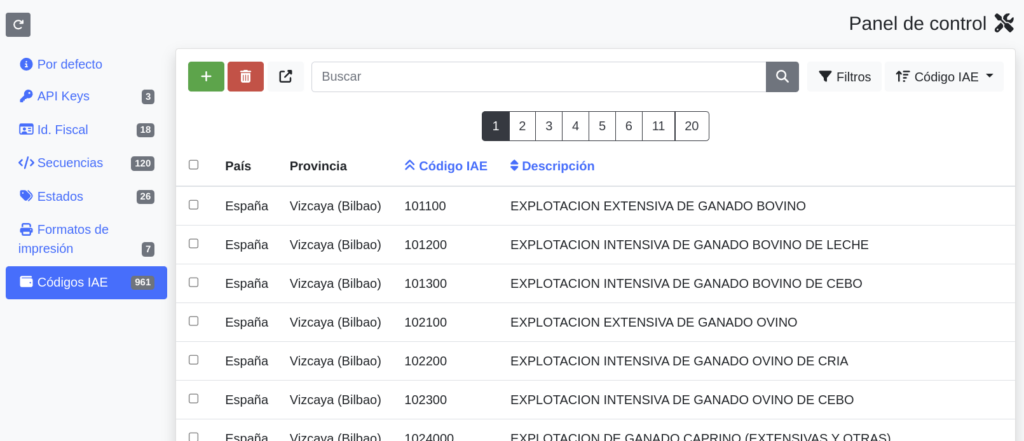Click the tools icon beside Panel de control
Image resolution: width=1024 pixels, height=441 pixels.
(x=1004, y=23)
